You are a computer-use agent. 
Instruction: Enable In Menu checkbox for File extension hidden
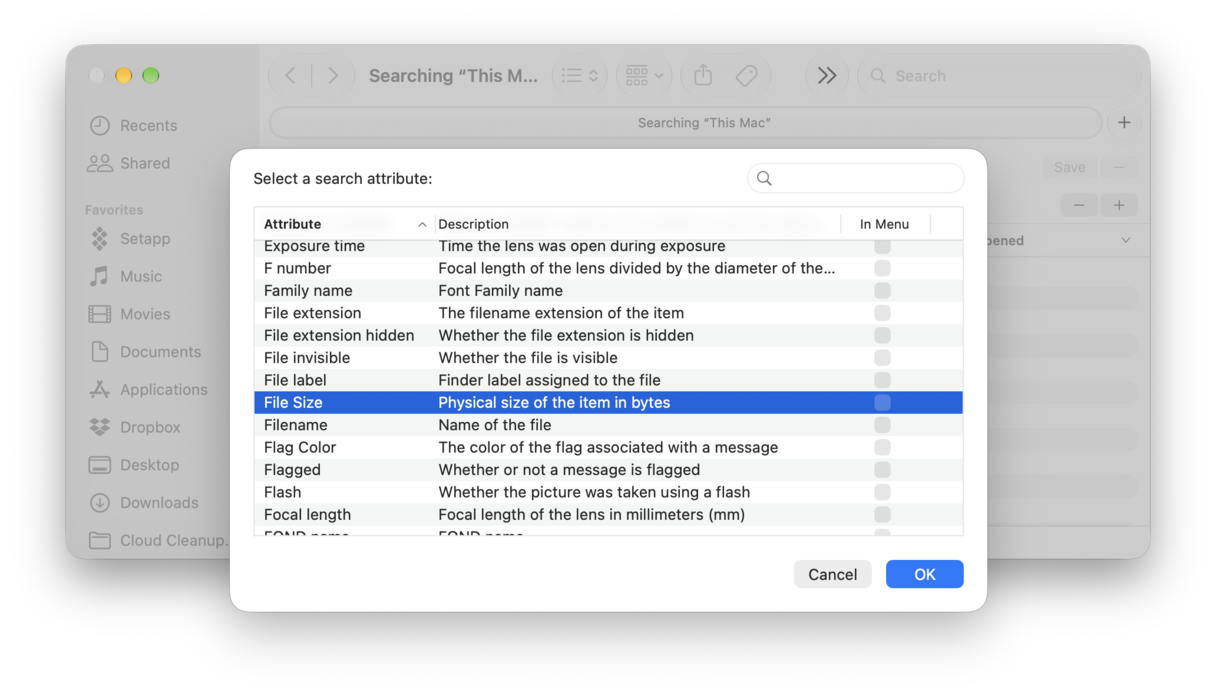tap(882, 335)
